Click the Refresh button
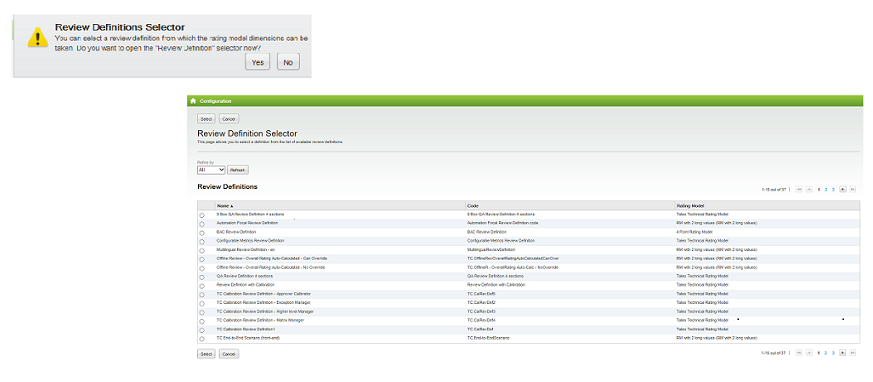The image size is (873, 382). coord(238,170)
